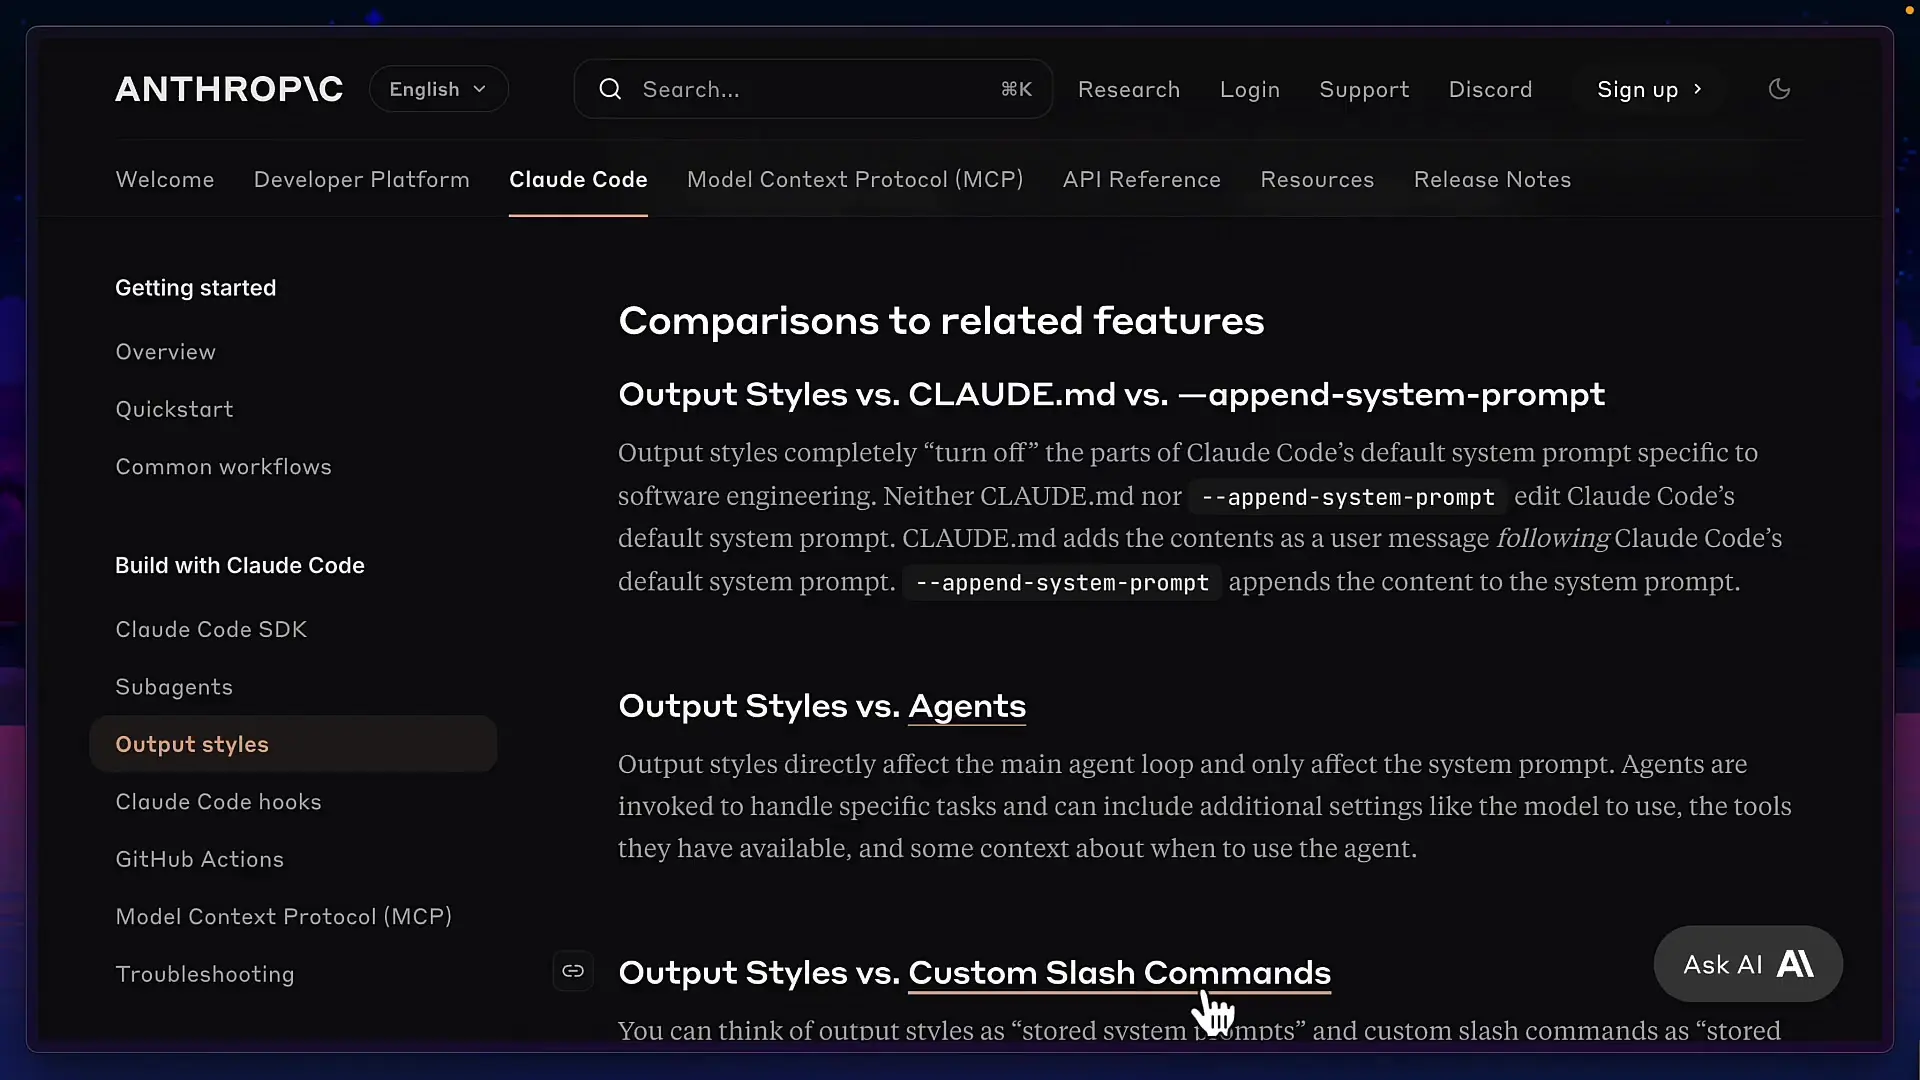Toggle dark mode moon icon
This screenshot has height=1080, width=1920.
coord(1779,89)
